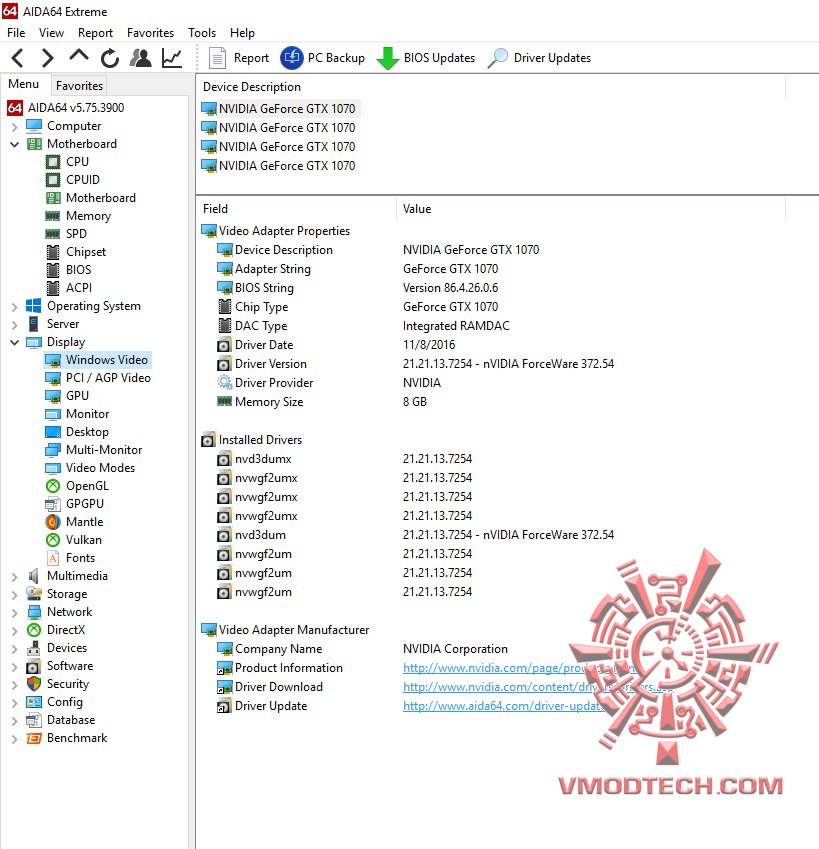This screenshot has width=819, height=849.
Task: Select CPU icon under Motherboard
Action: coord(53,162)
